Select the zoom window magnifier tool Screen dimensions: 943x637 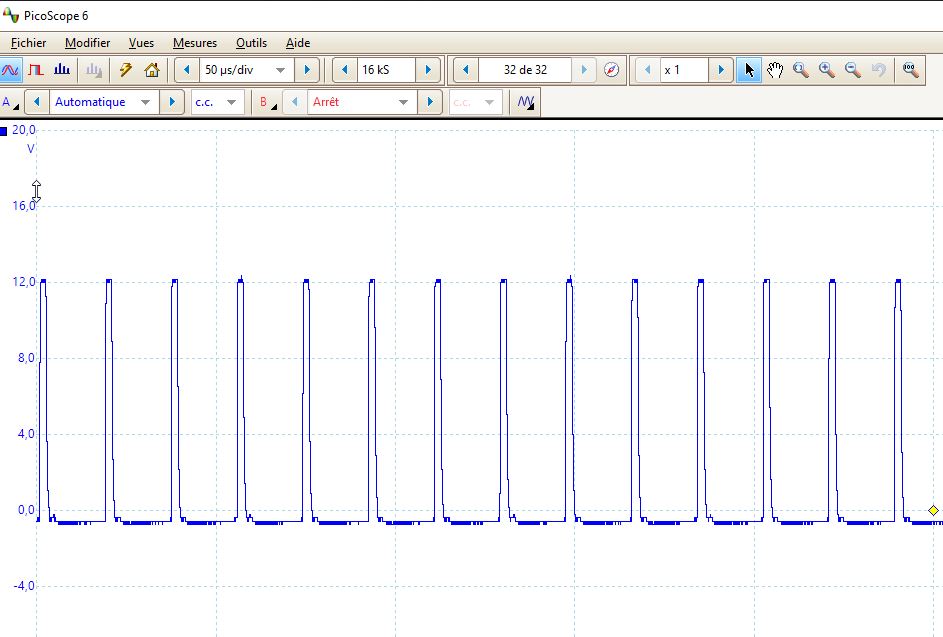[x=800, y=70]
